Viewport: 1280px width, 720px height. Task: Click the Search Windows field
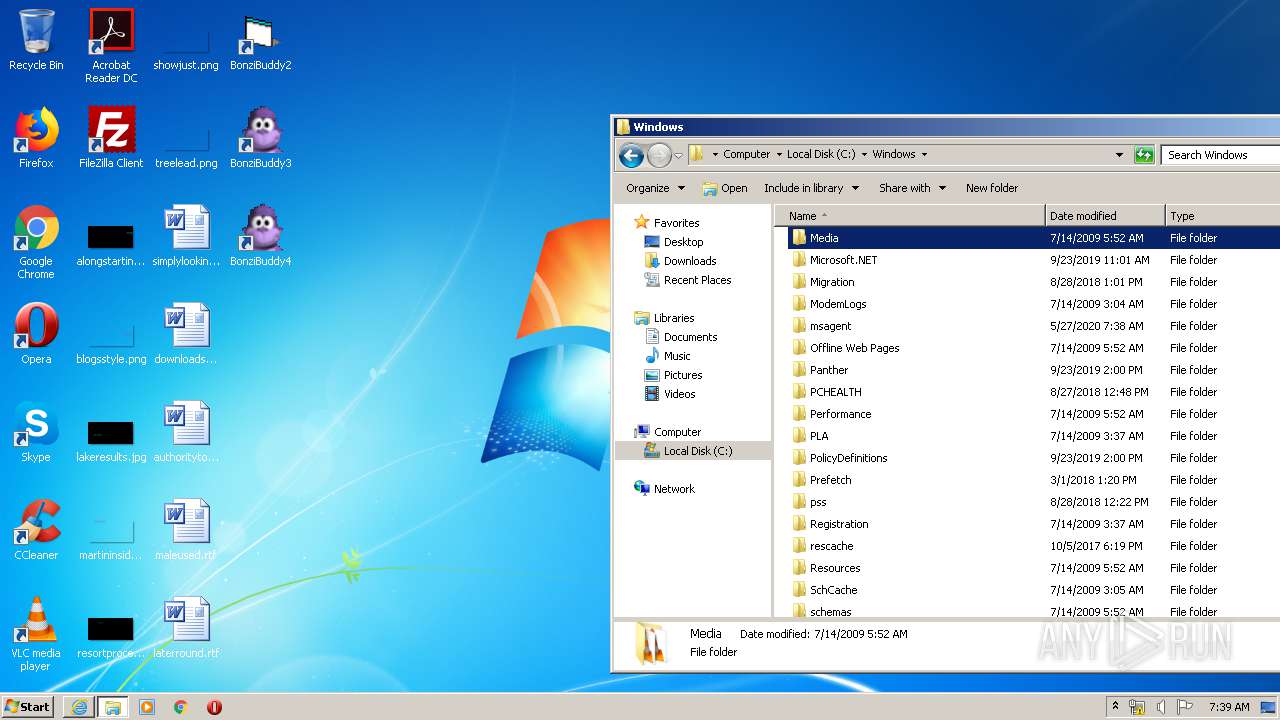[x=1220, y=155]
